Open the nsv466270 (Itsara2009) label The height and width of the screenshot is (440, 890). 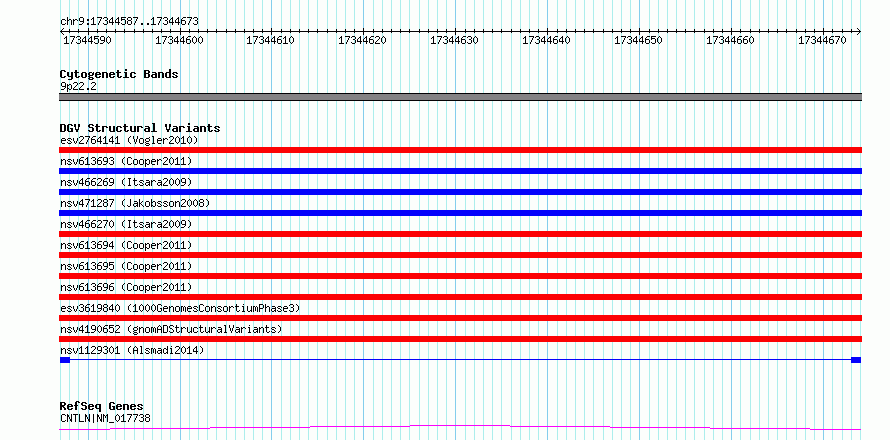click(x=126, y=224)
